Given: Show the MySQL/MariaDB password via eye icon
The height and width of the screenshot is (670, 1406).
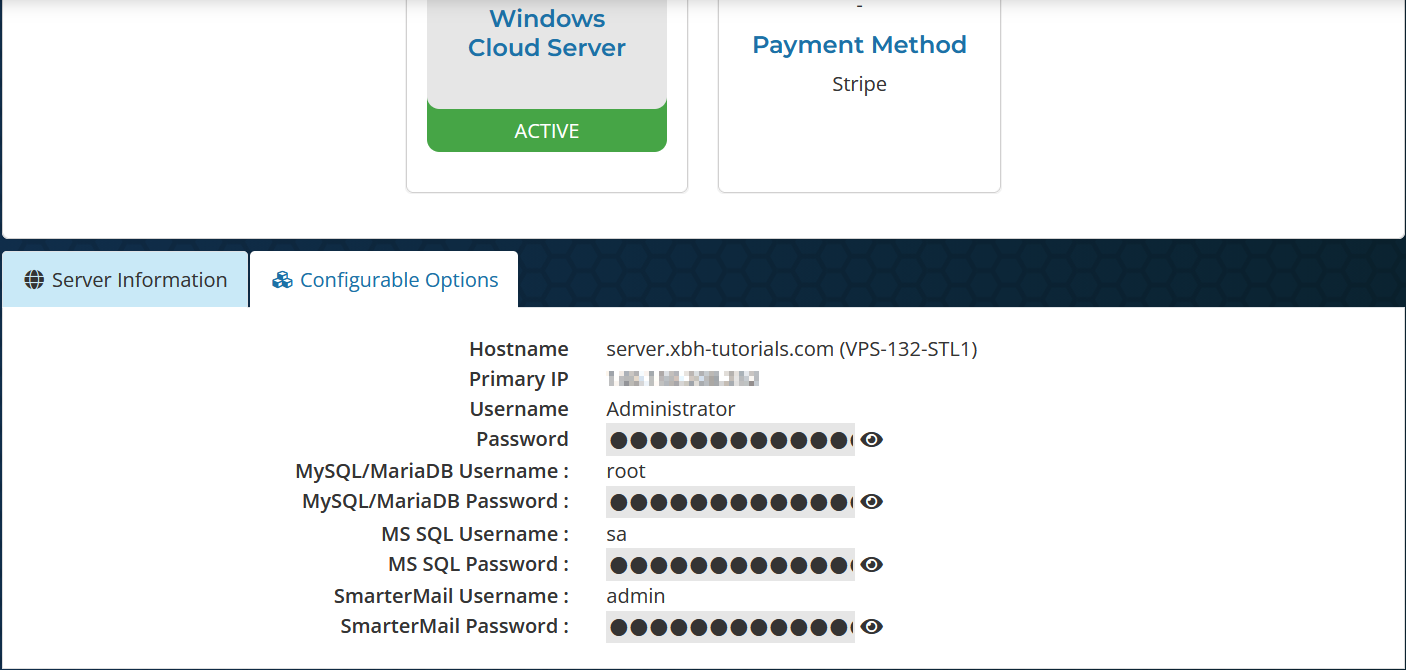Looking at the screenshot, I should [x=871, y=501].
